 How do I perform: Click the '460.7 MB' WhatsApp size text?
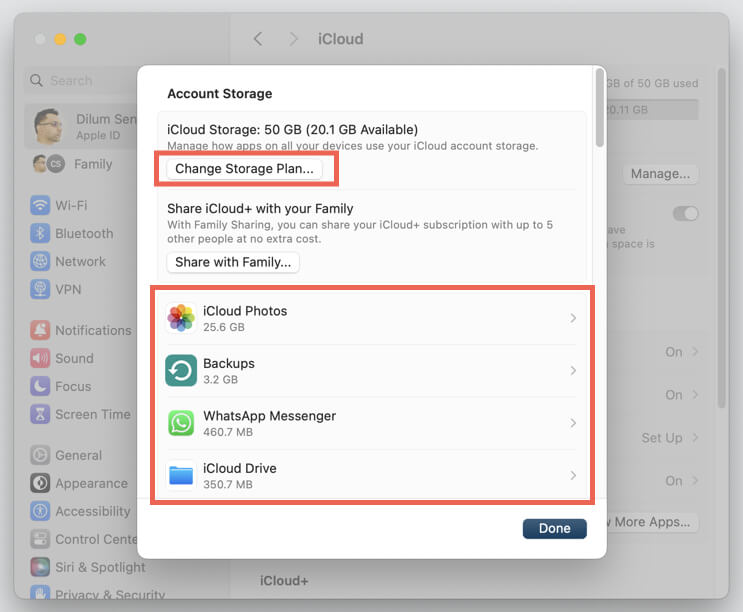tap(228, 432)
